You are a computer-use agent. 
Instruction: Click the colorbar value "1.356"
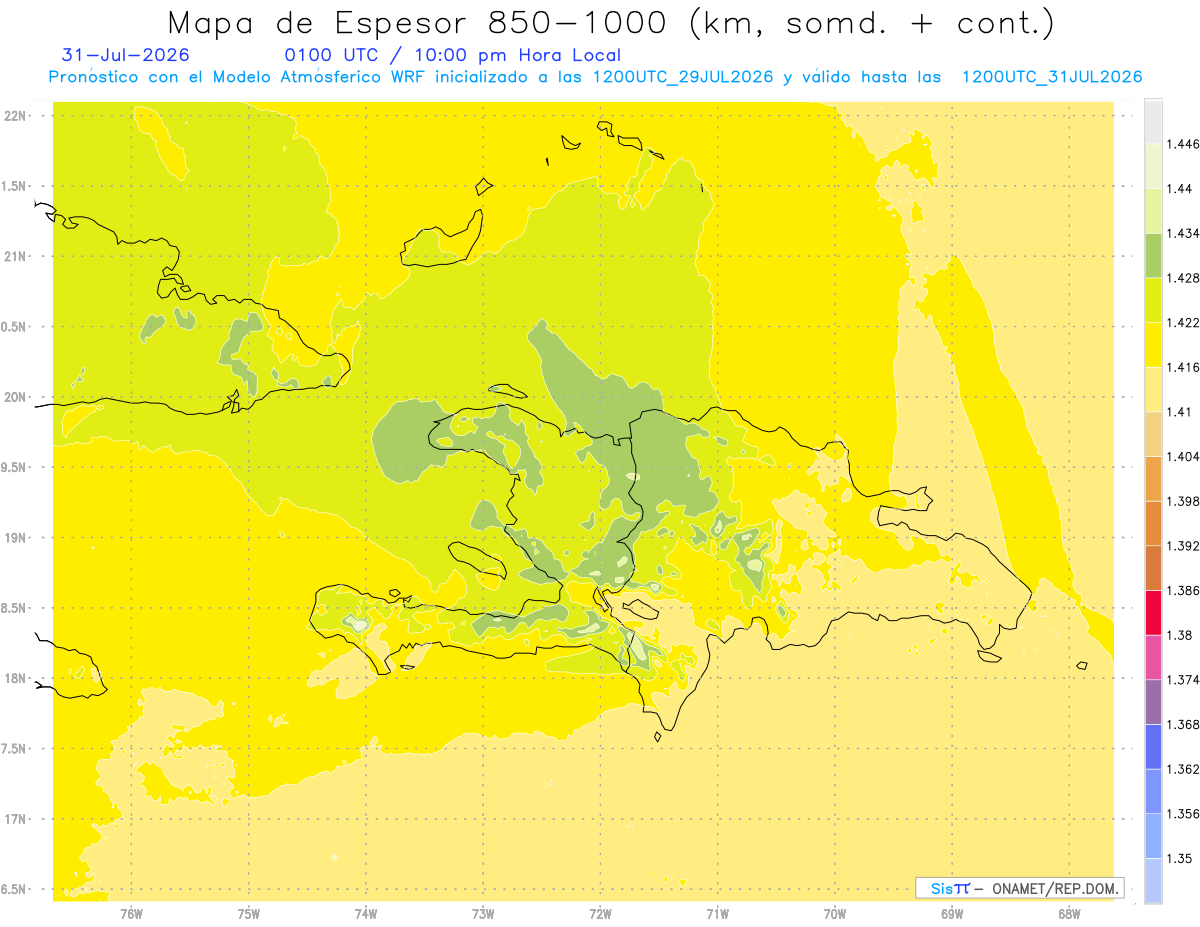pos(1183,813)
